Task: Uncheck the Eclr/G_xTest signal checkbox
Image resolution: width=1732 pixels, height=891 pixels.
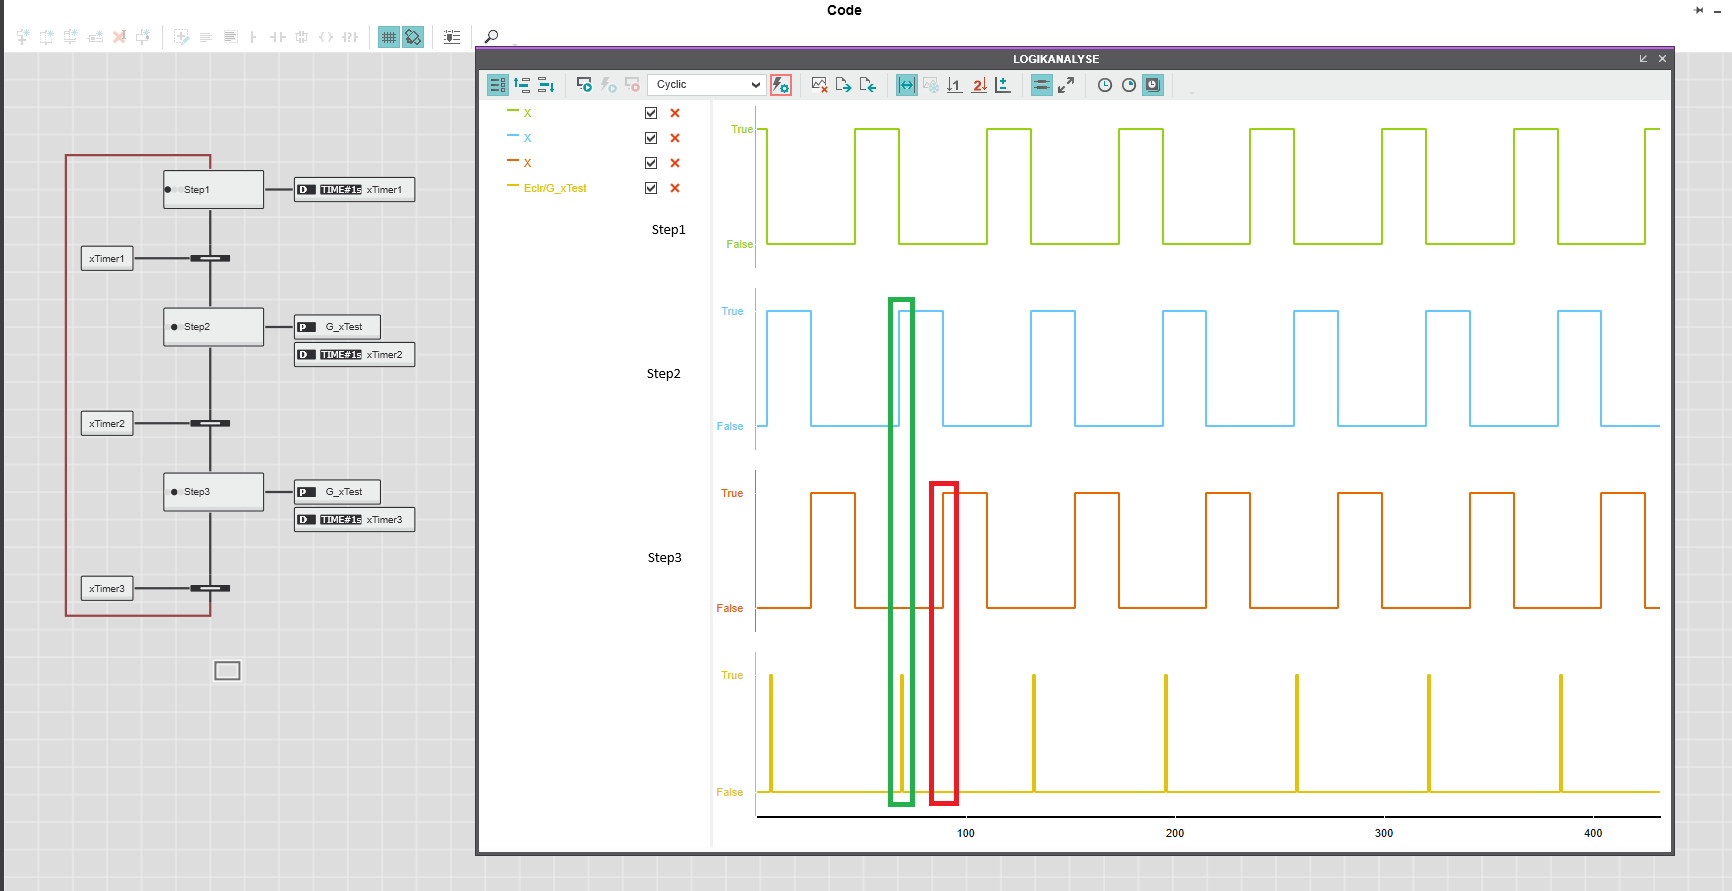Action: click(x=651, y=188)
